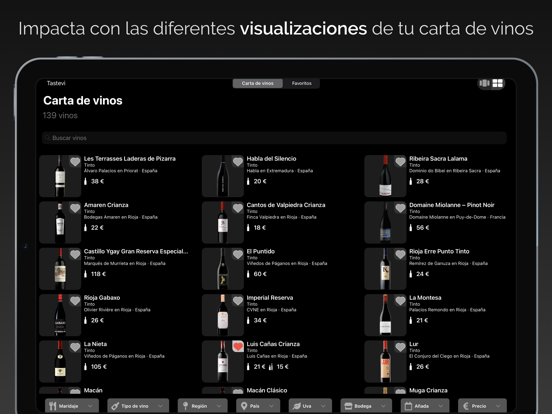
Task: Toggle heart on Amaren Crianza
Action: (75, 208)
